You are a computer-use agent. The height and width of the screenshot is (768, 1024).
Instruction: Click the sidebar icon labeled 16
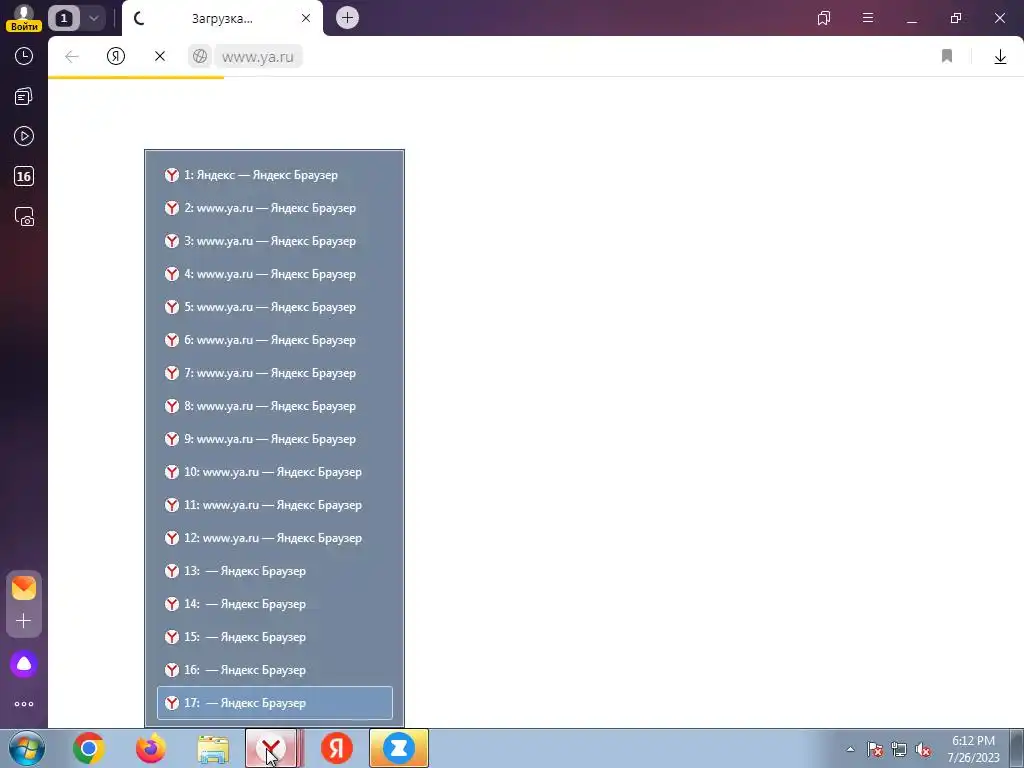click(24, 176)
